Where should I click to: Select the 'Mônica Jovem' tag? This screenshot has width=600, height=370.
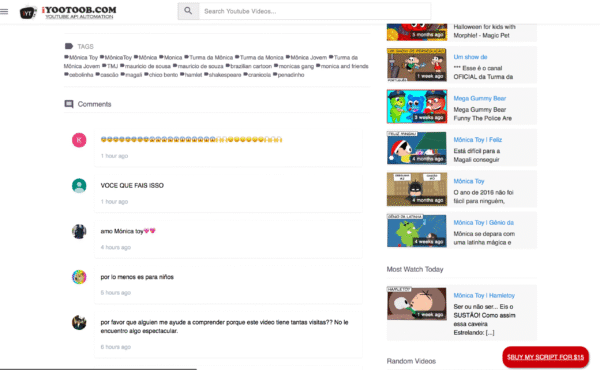(x=306, y=57)
